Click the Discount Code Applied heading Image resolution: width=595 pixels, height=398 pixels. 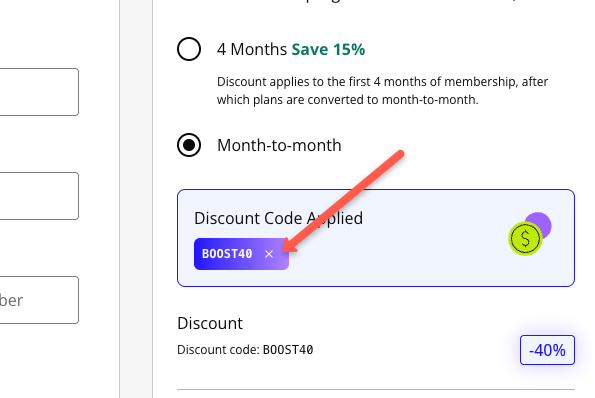[278, 218]
